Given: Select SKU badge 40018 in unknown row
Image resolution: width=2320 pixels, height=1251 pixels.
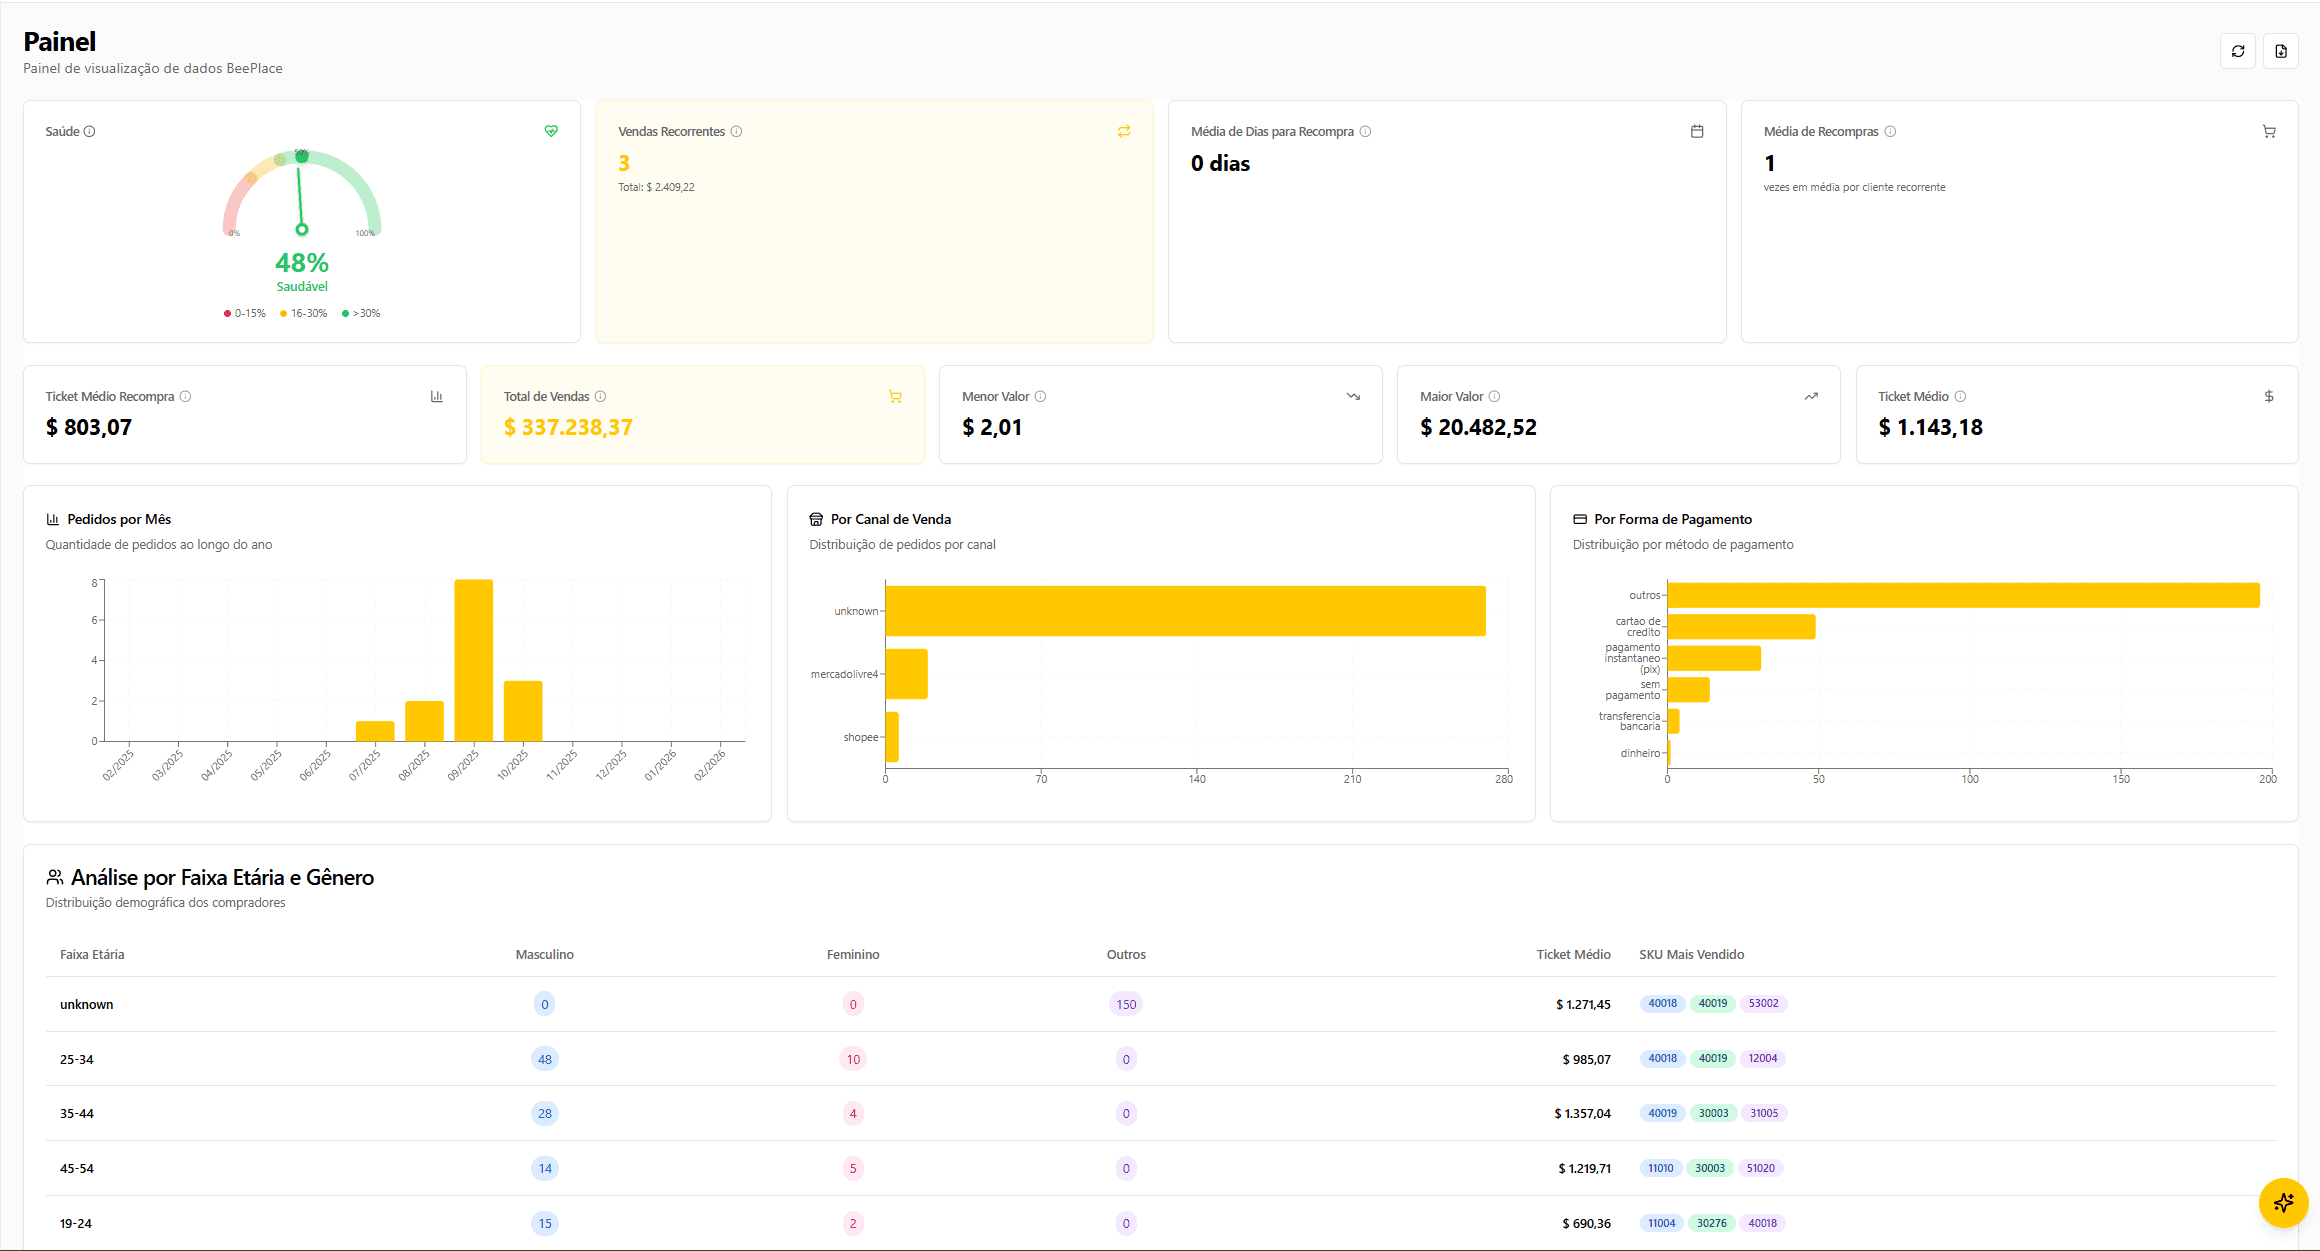Looking at the screenshot, I should (x=1662, y=1003).
